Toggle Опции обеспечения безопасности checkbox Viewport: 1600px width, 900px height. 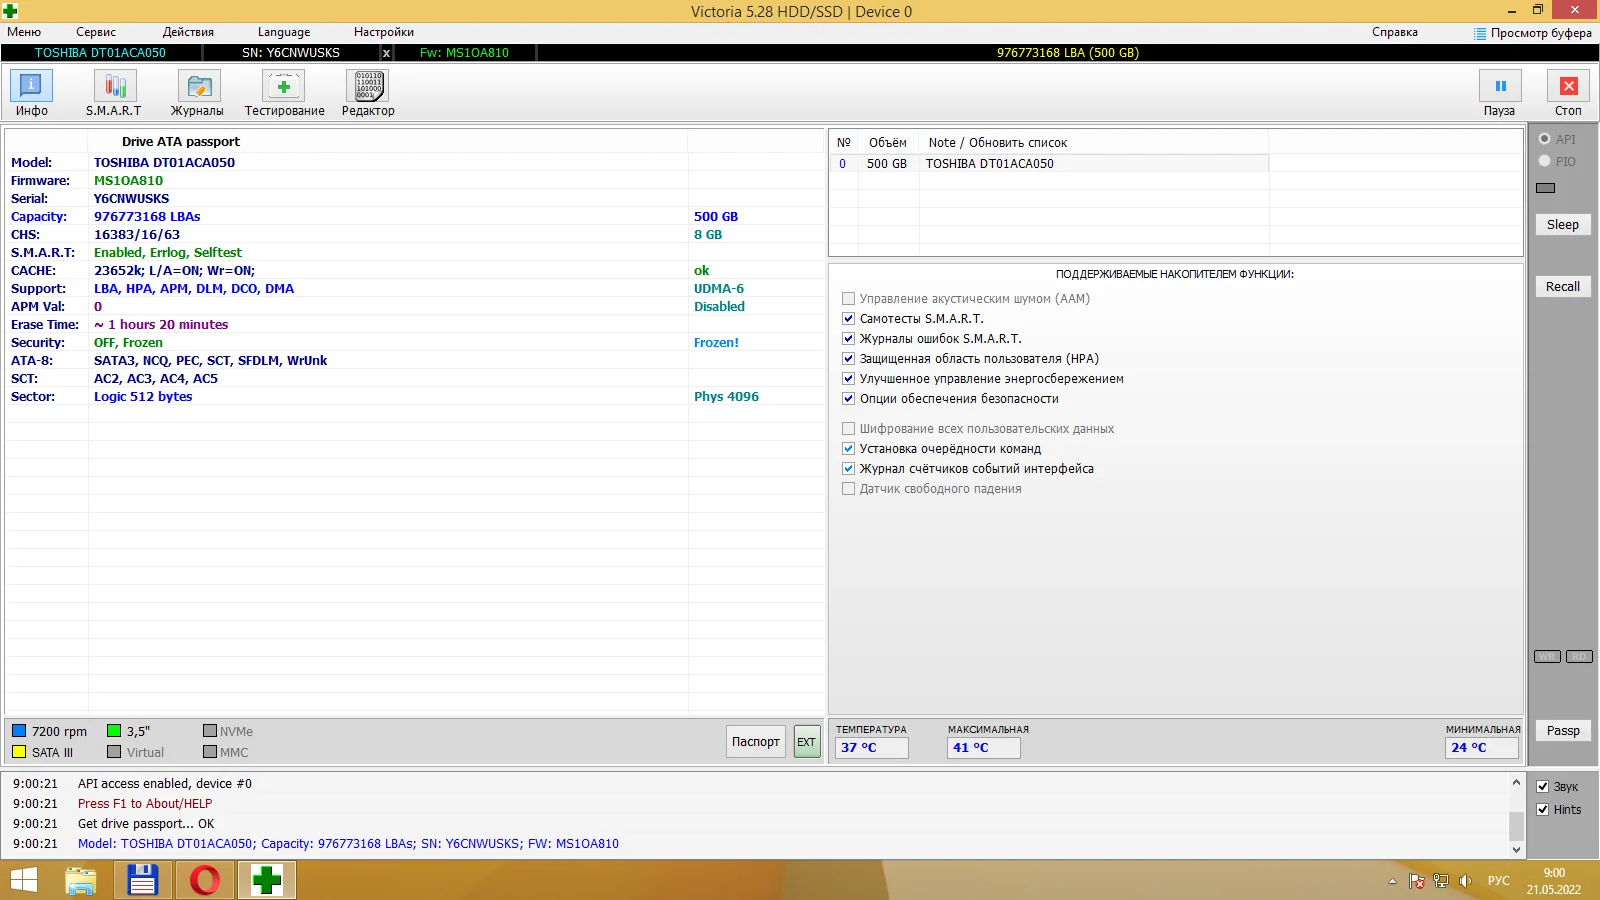(849, 399)
